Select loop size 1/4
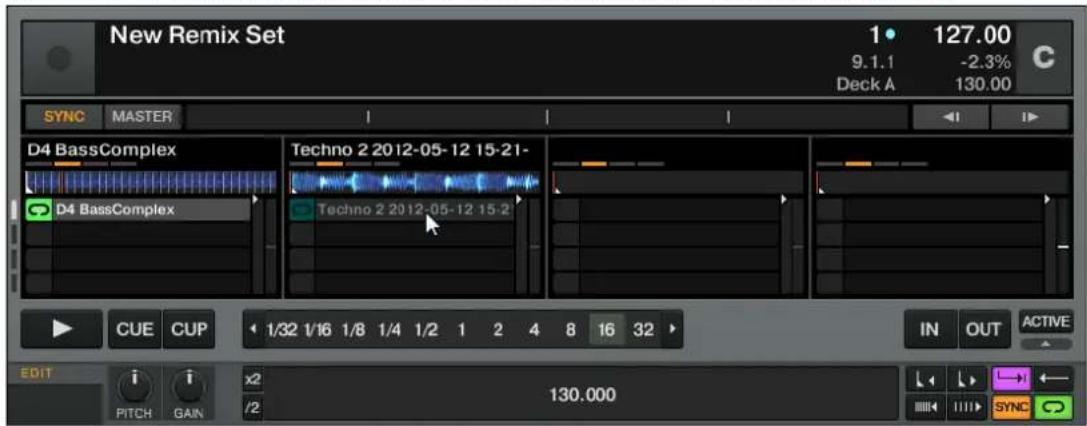Viewport: 1087px width, 426px height. click(390, 330)
